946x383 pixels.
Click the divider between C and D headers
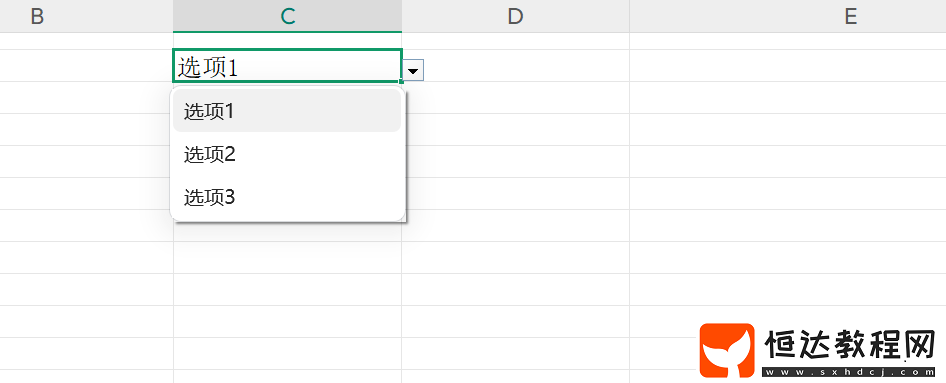402,16
